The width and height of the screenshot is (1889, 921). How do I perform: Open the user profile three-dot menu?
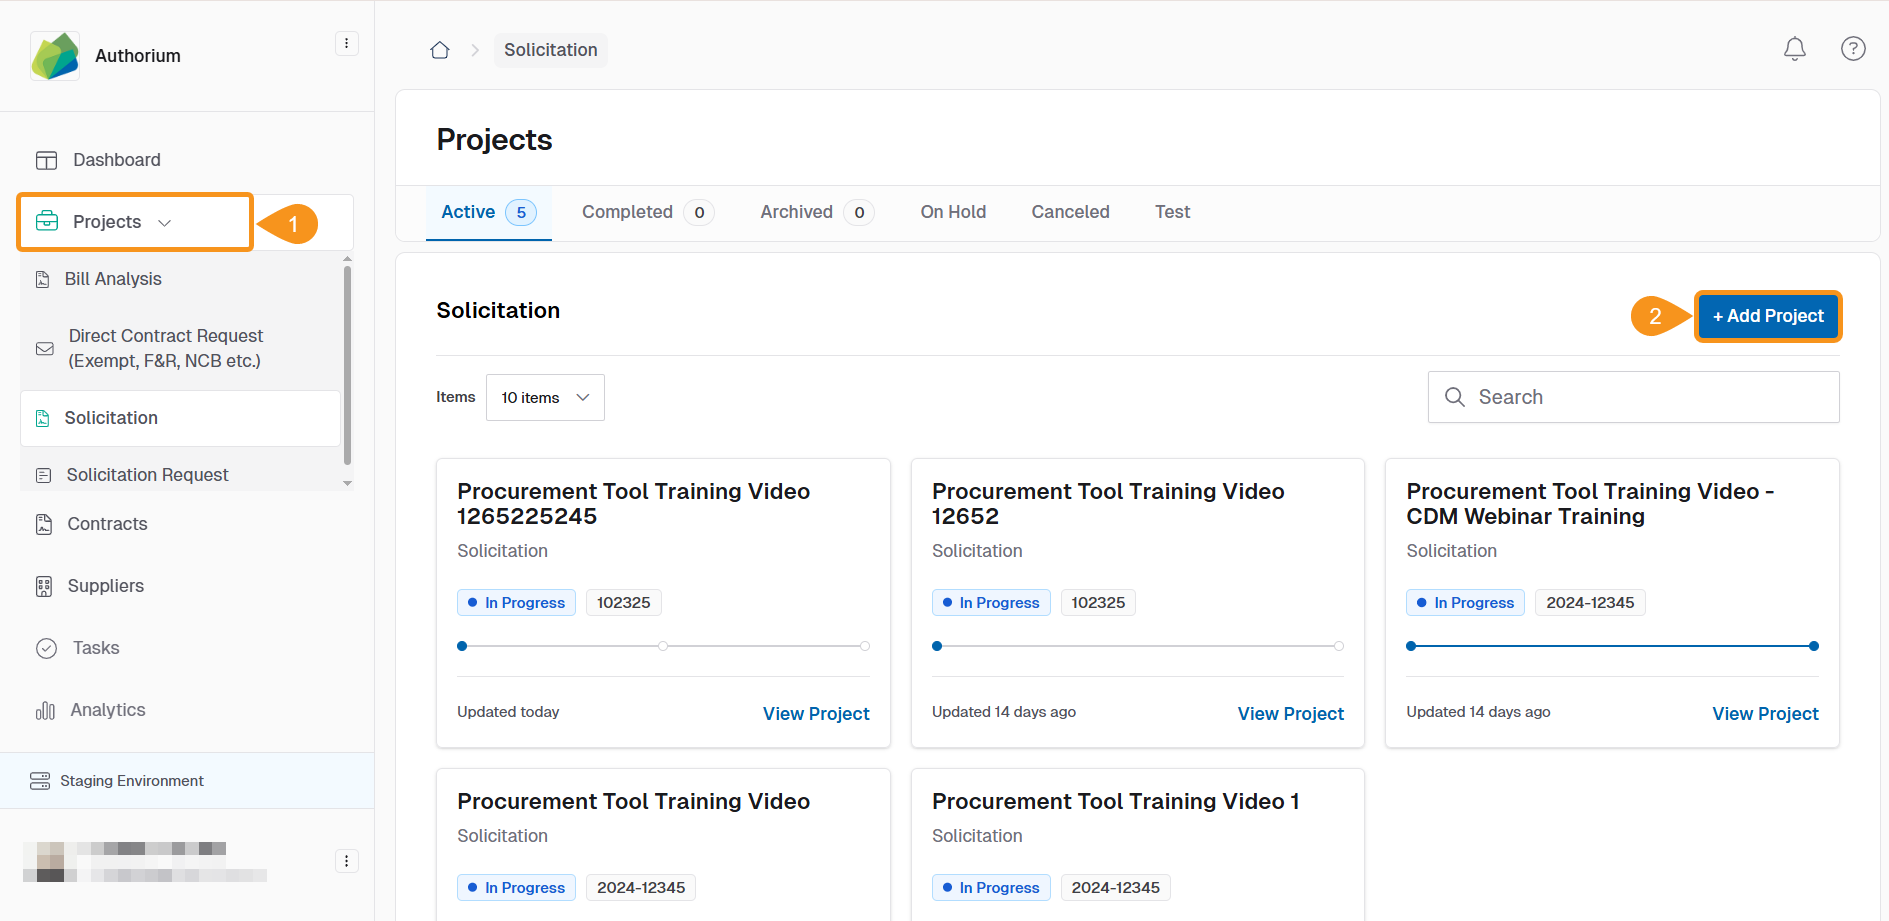(346, 861)
